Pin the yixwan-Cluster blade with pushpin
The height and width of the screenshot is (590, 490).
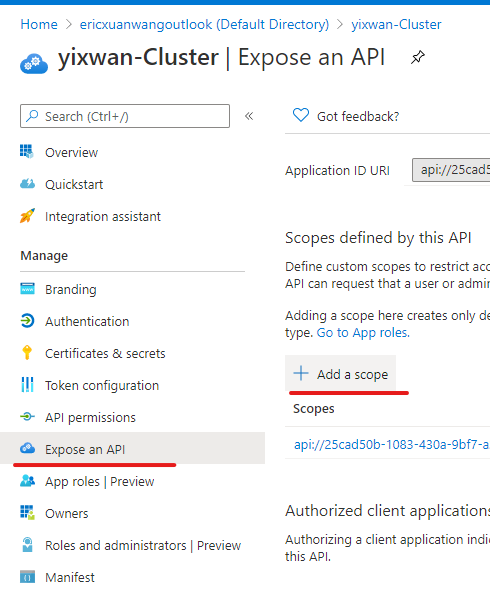[x=417, y=57]
